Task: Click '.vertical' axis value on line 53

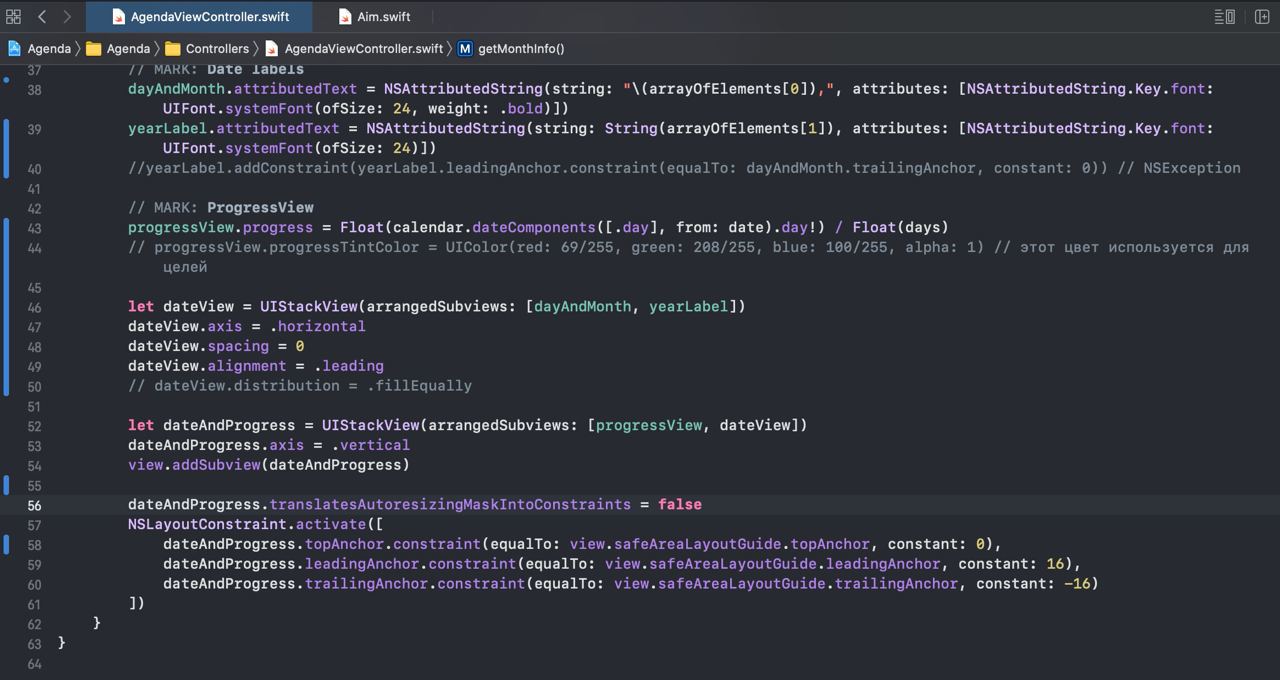Action: (370, 445)
